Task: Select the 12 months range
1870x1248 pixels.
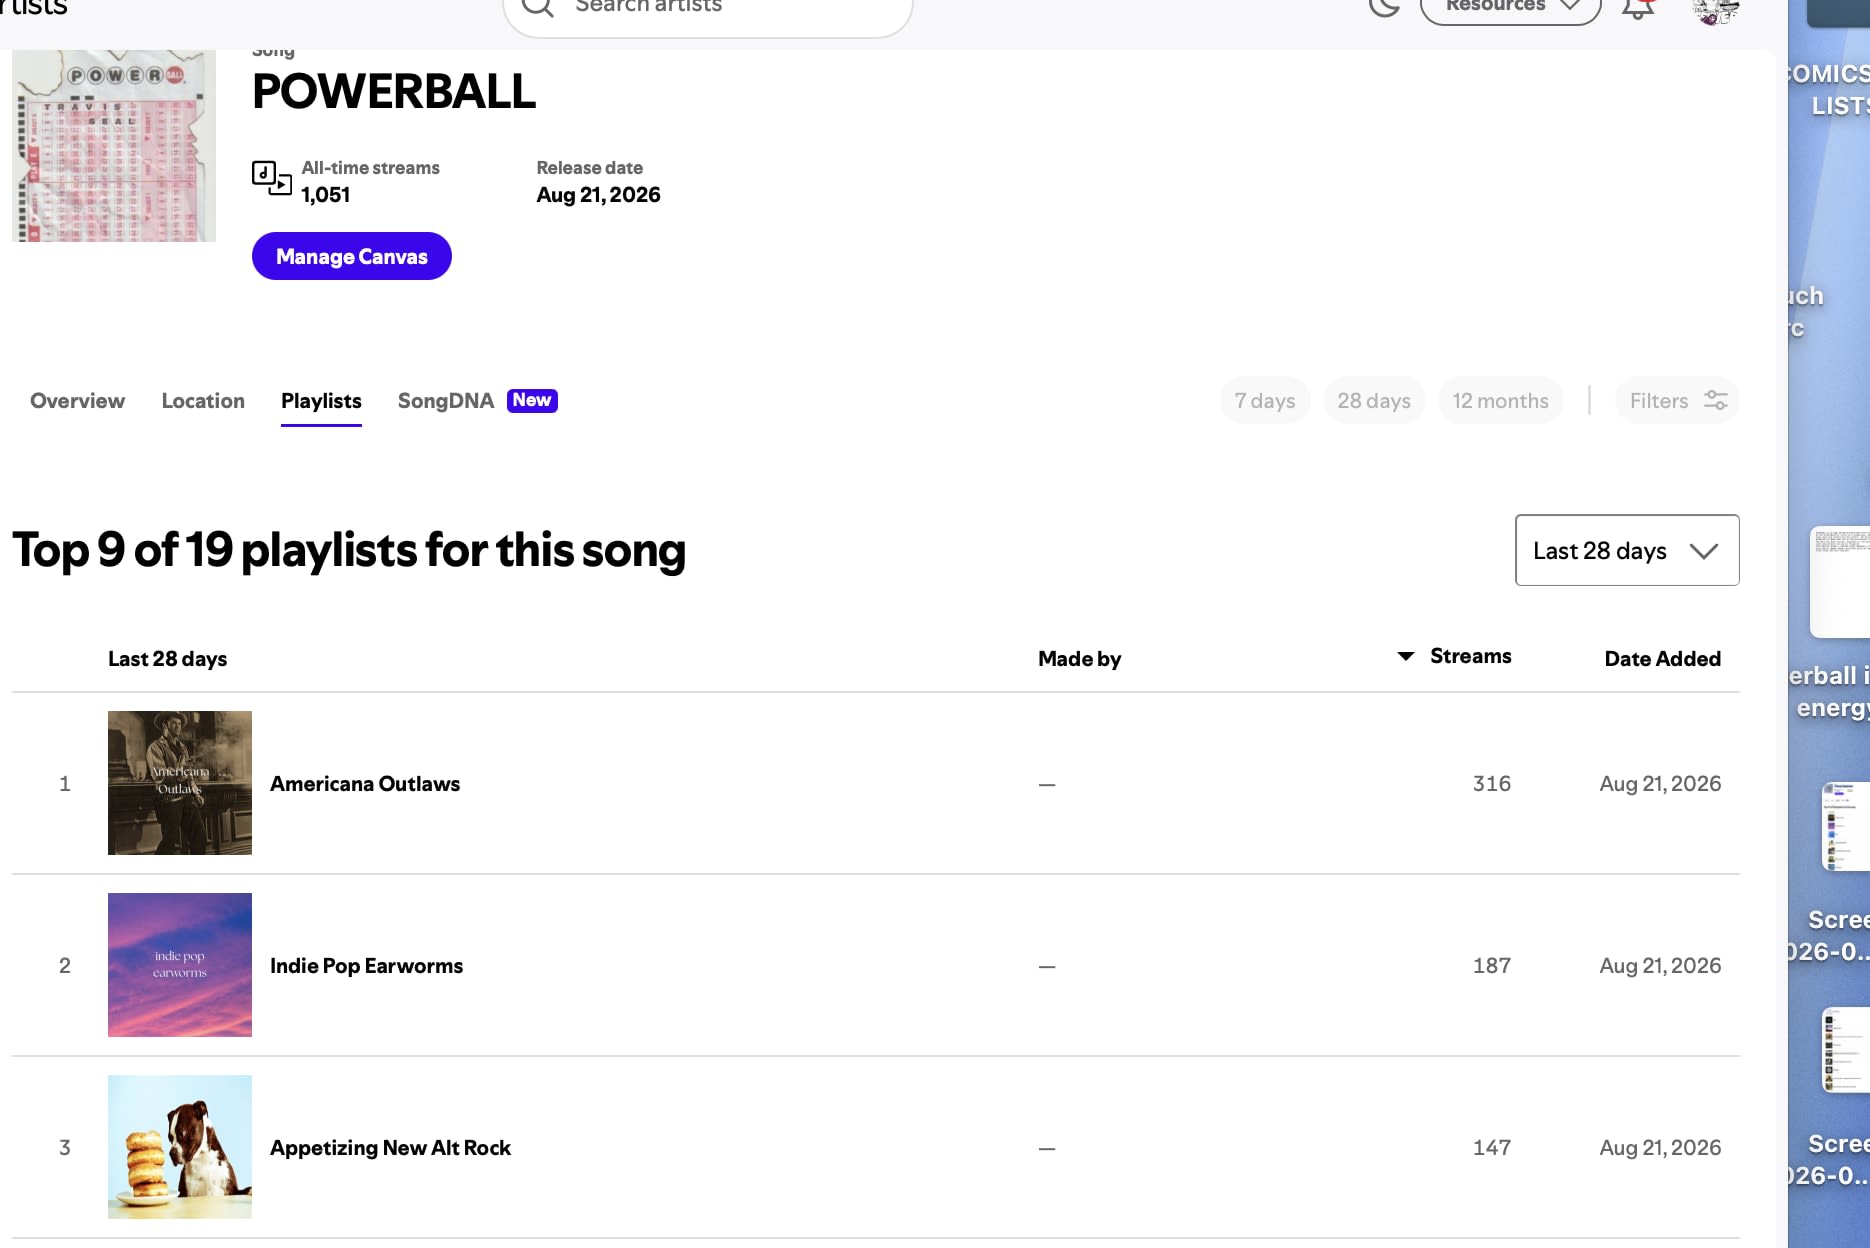Action: (1500, 400)
